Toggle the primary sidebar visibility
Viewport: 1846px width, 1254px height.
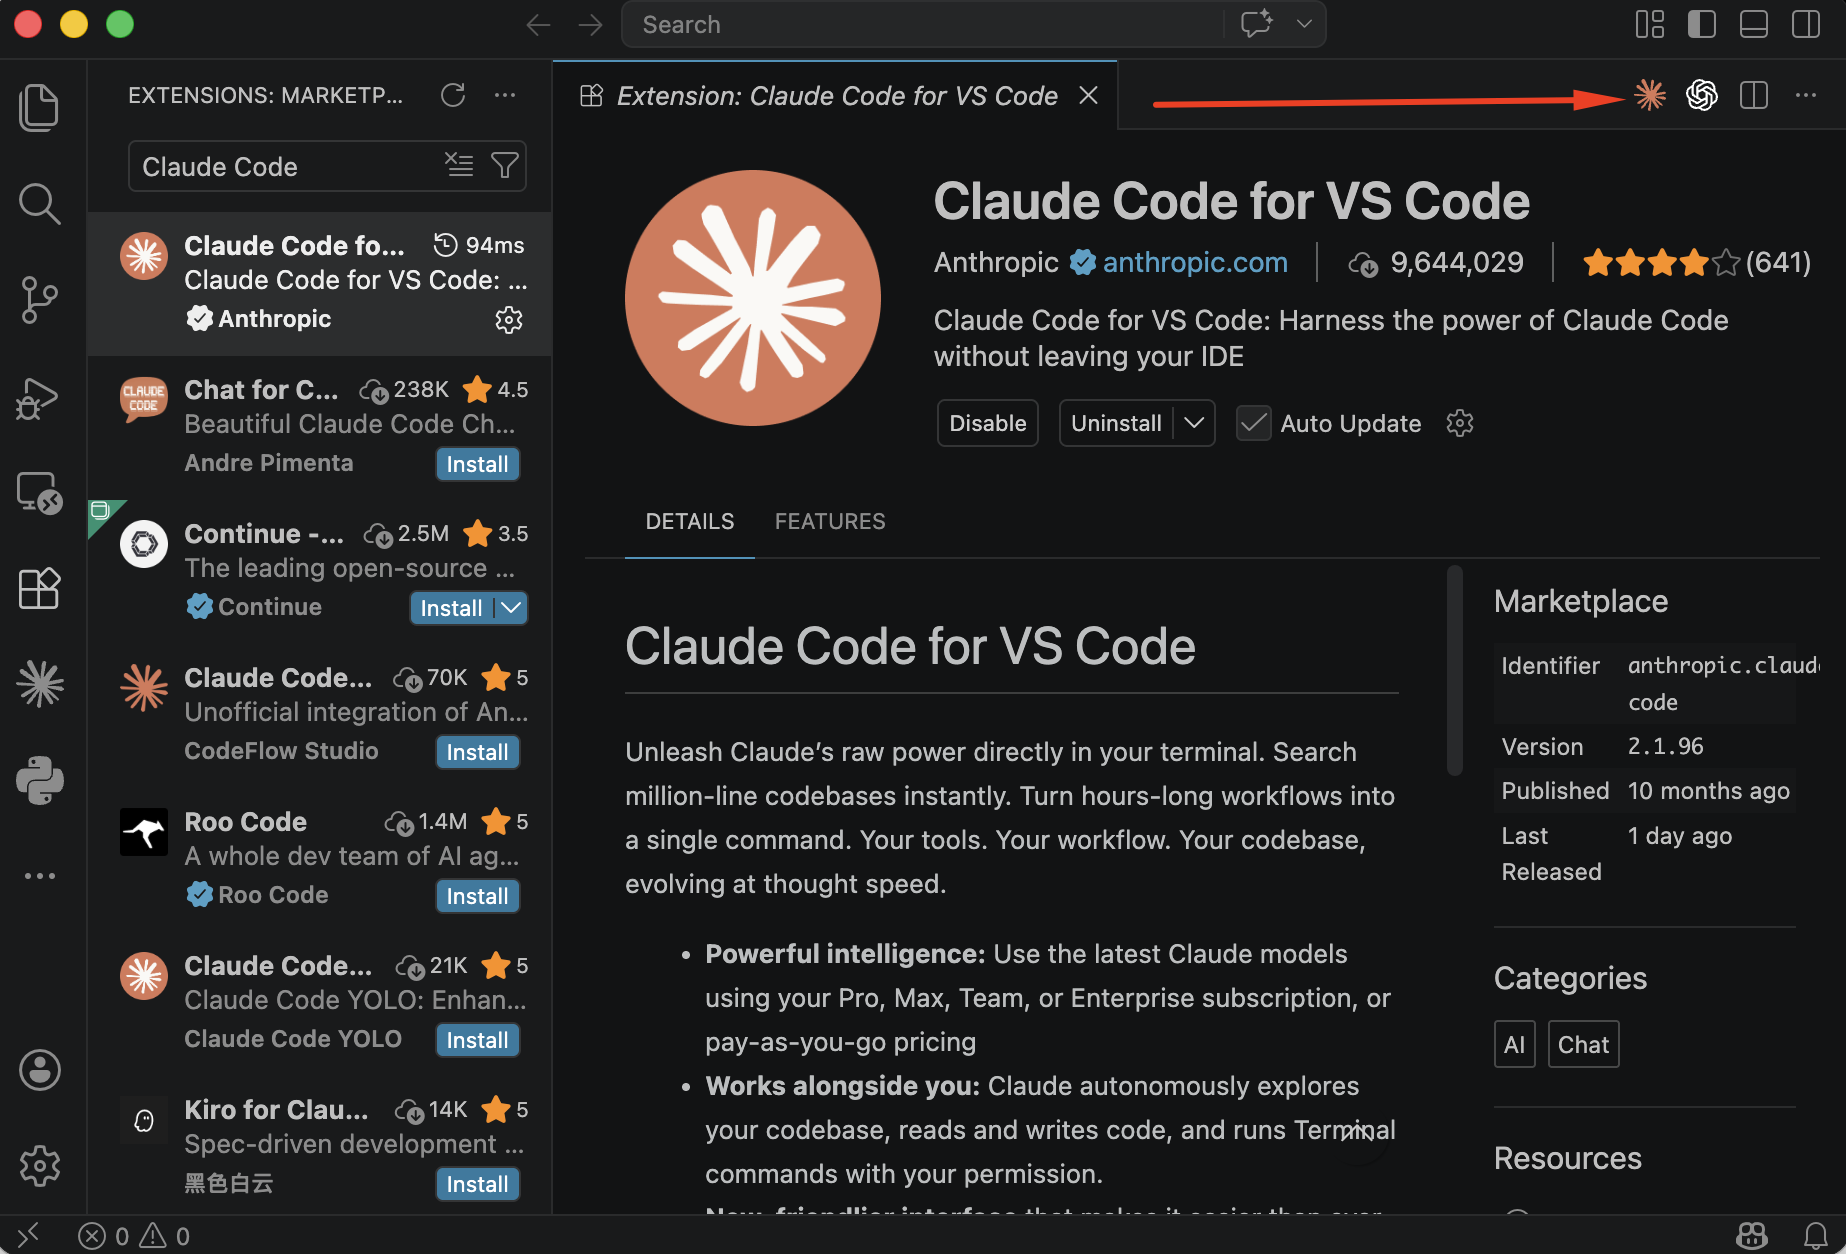click(x=1701, y=24)
